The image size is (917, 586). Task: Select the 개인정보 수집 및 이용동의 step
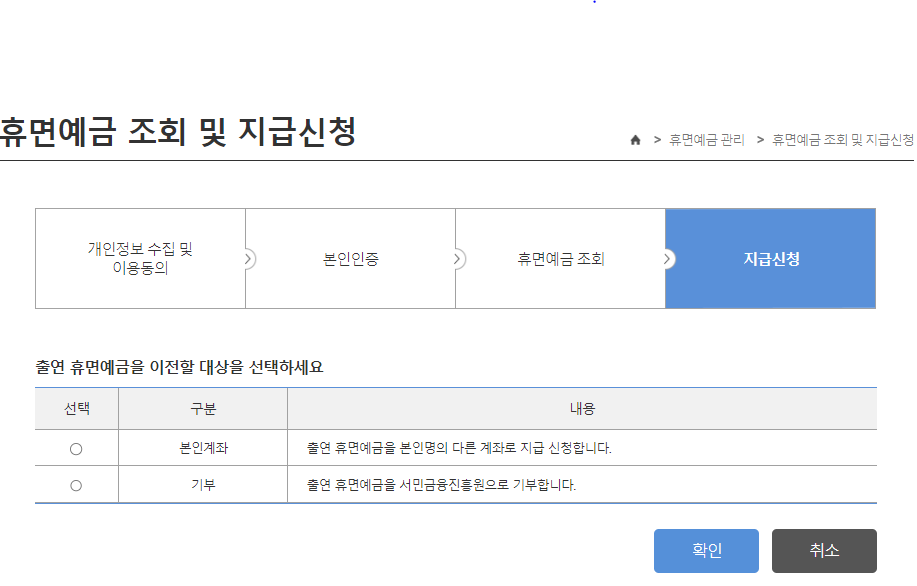coord(140,258)
